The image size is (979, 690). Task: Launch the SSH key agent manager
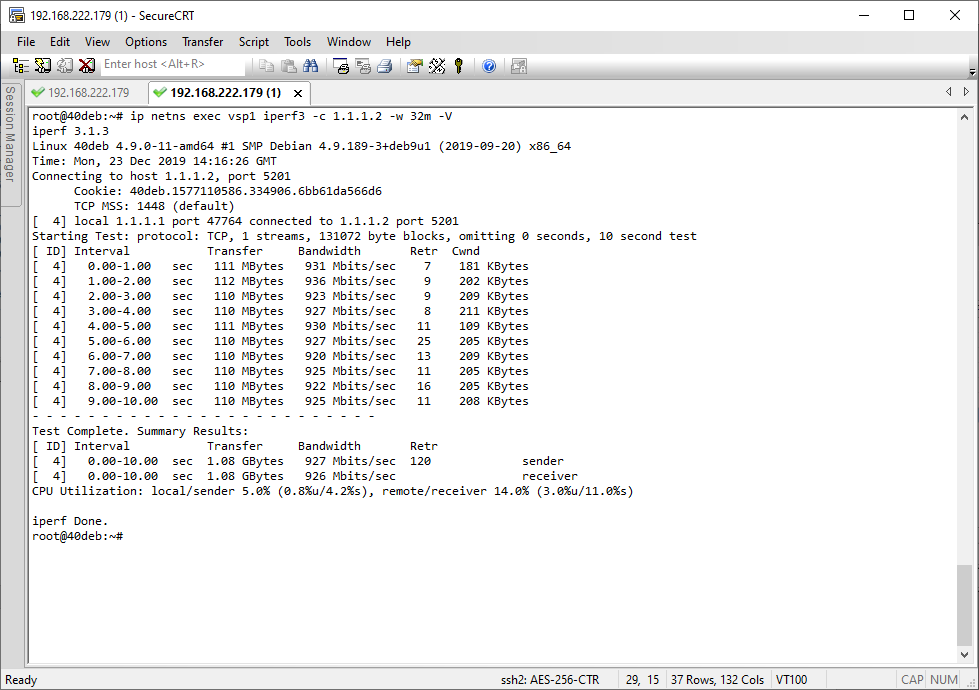[x=458, y=65]
